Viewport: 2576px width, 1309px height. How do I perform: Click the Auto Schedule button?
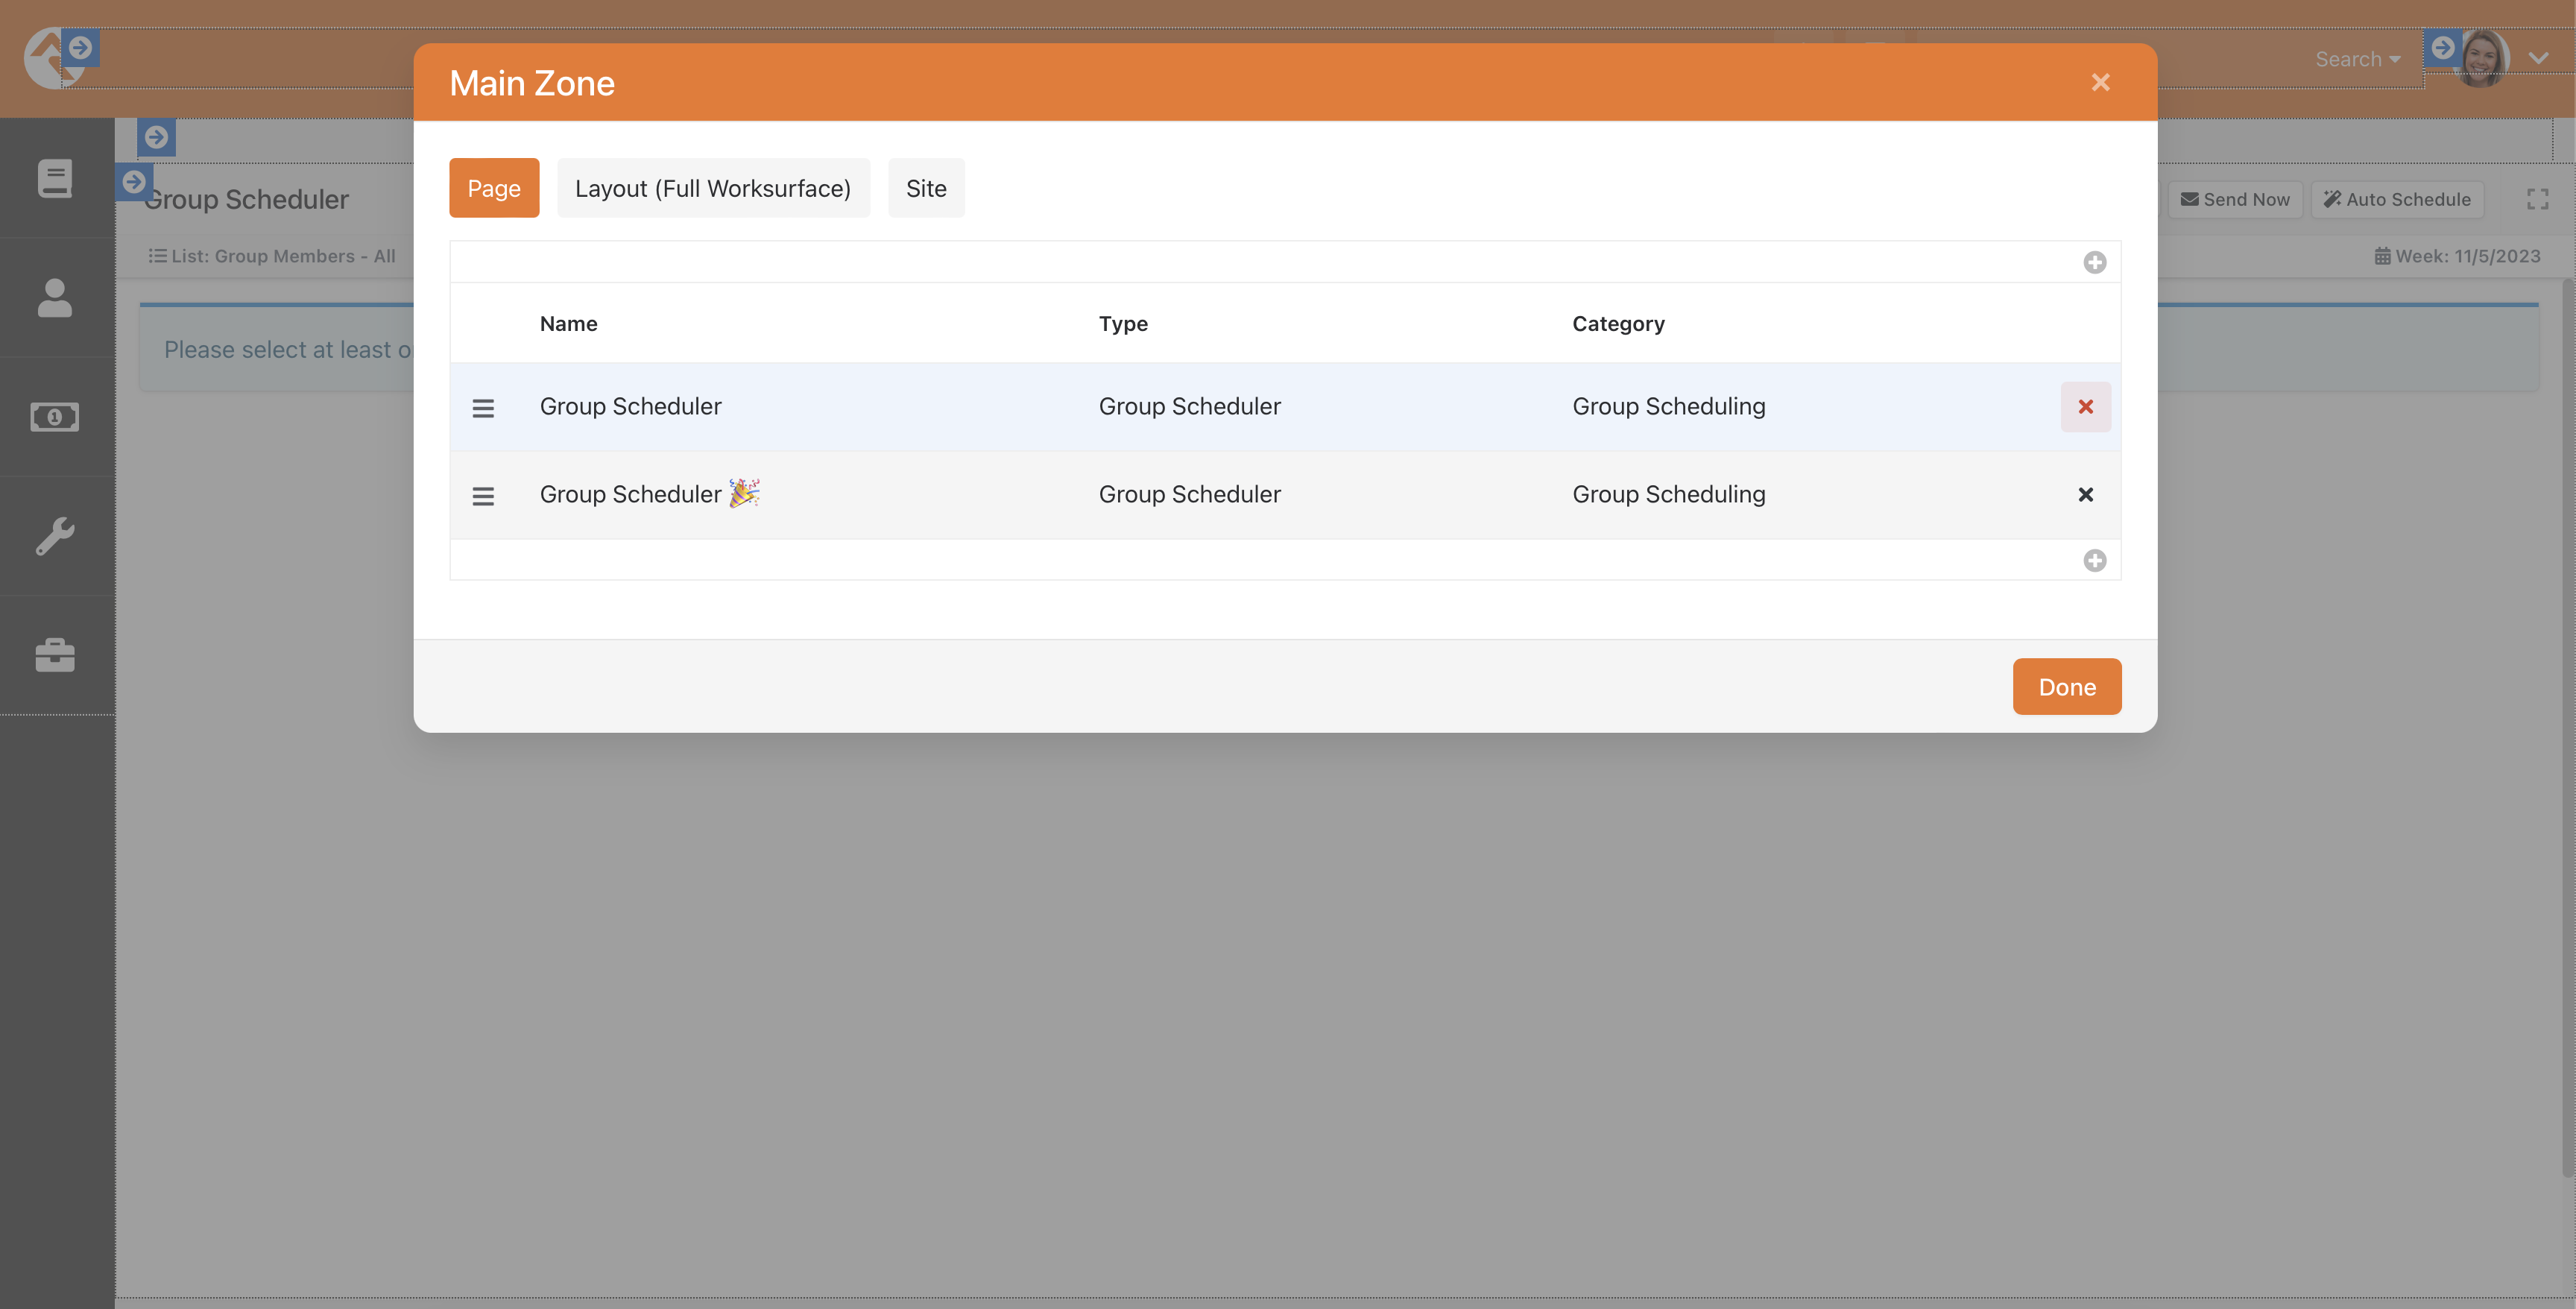(2397, 199)
